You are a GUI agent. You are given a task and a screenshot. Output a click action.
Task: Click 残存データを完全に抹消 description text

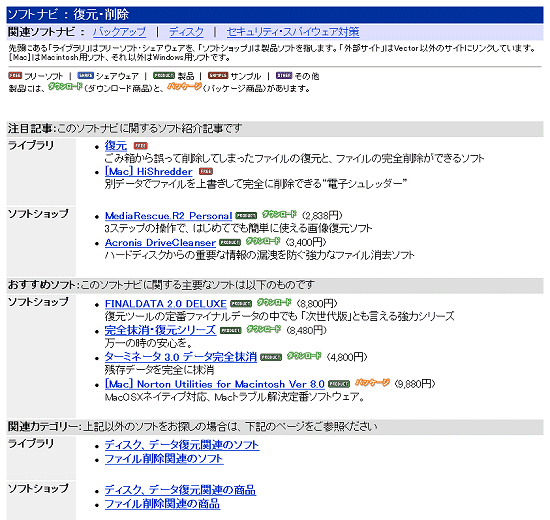pyautogui.click(x=159, y=370)
